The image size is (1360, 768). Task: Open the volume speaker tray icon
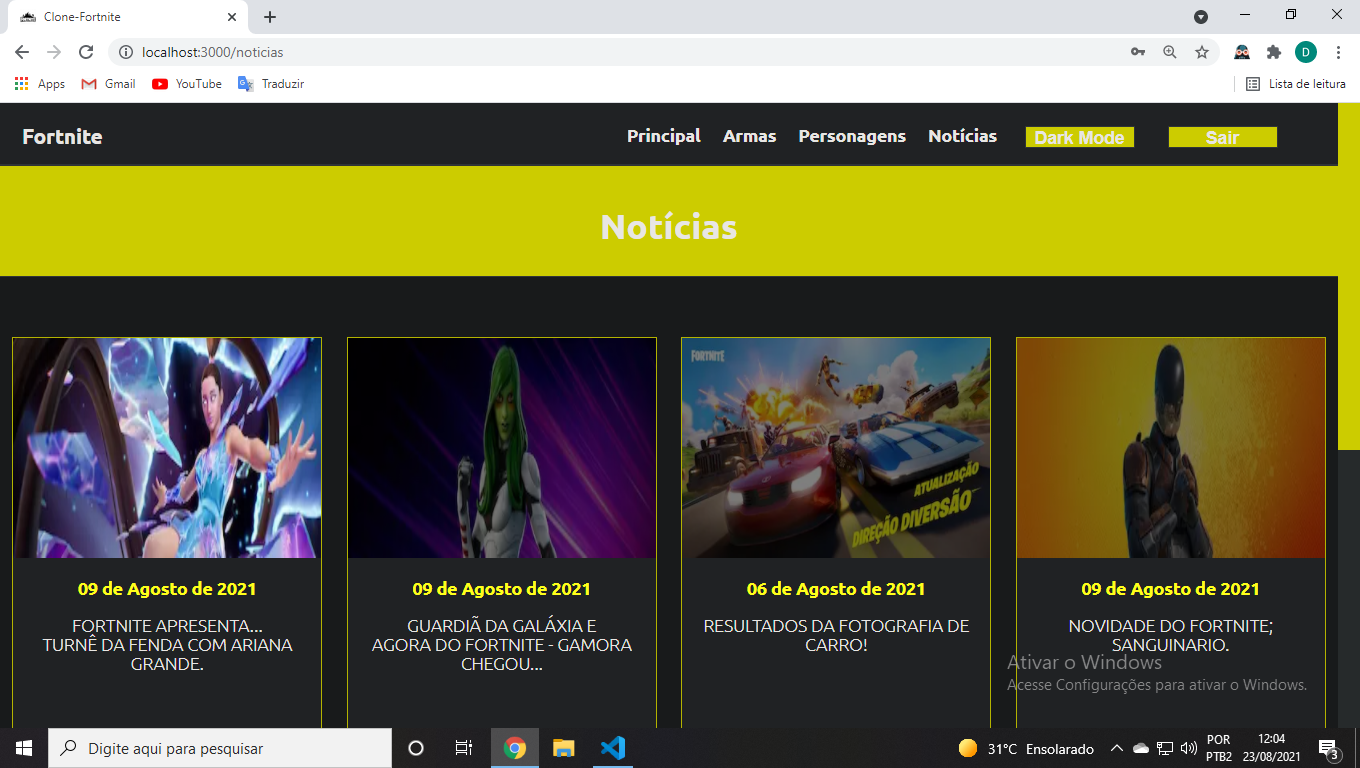click(x=1189, y=748)
